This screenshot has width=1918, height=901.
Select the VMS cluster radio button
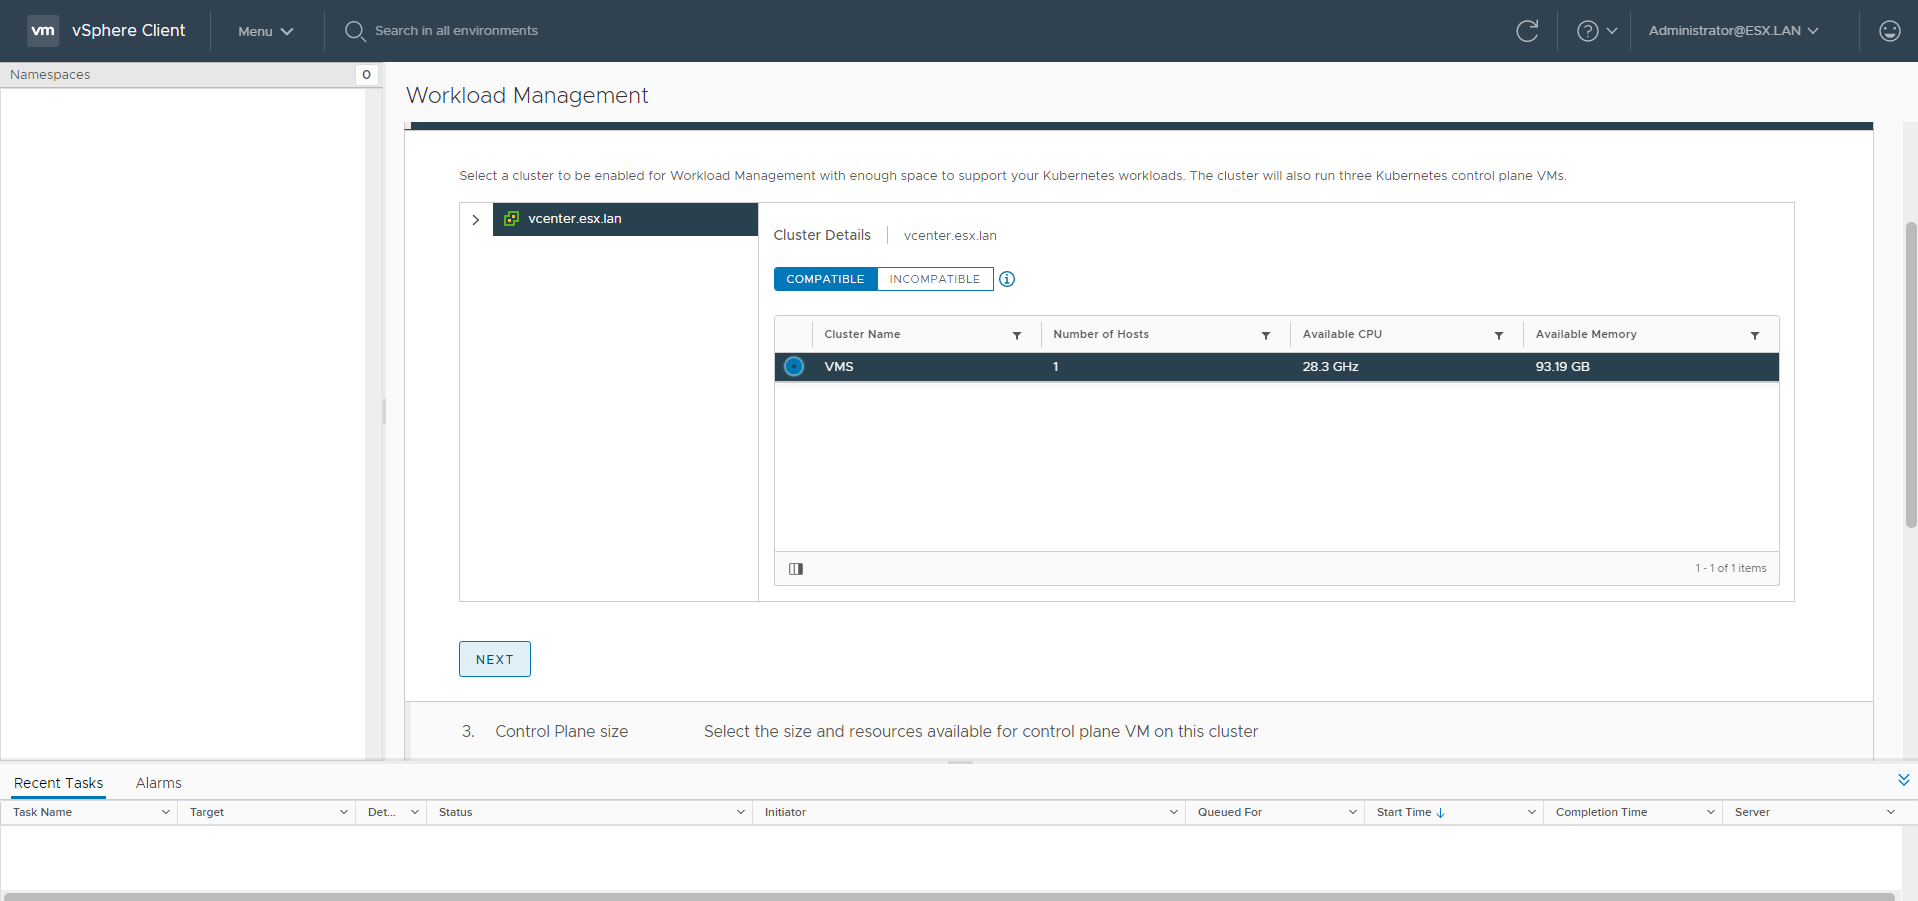pos(794,367)
